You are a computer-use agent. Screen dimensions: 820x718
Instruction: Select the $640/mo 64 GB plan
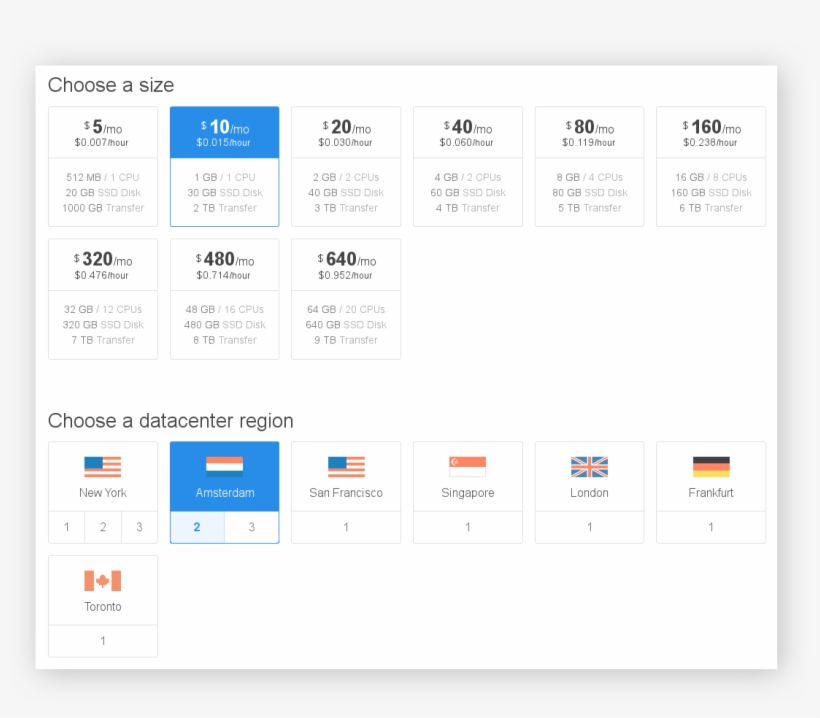(x=346, y=298)
